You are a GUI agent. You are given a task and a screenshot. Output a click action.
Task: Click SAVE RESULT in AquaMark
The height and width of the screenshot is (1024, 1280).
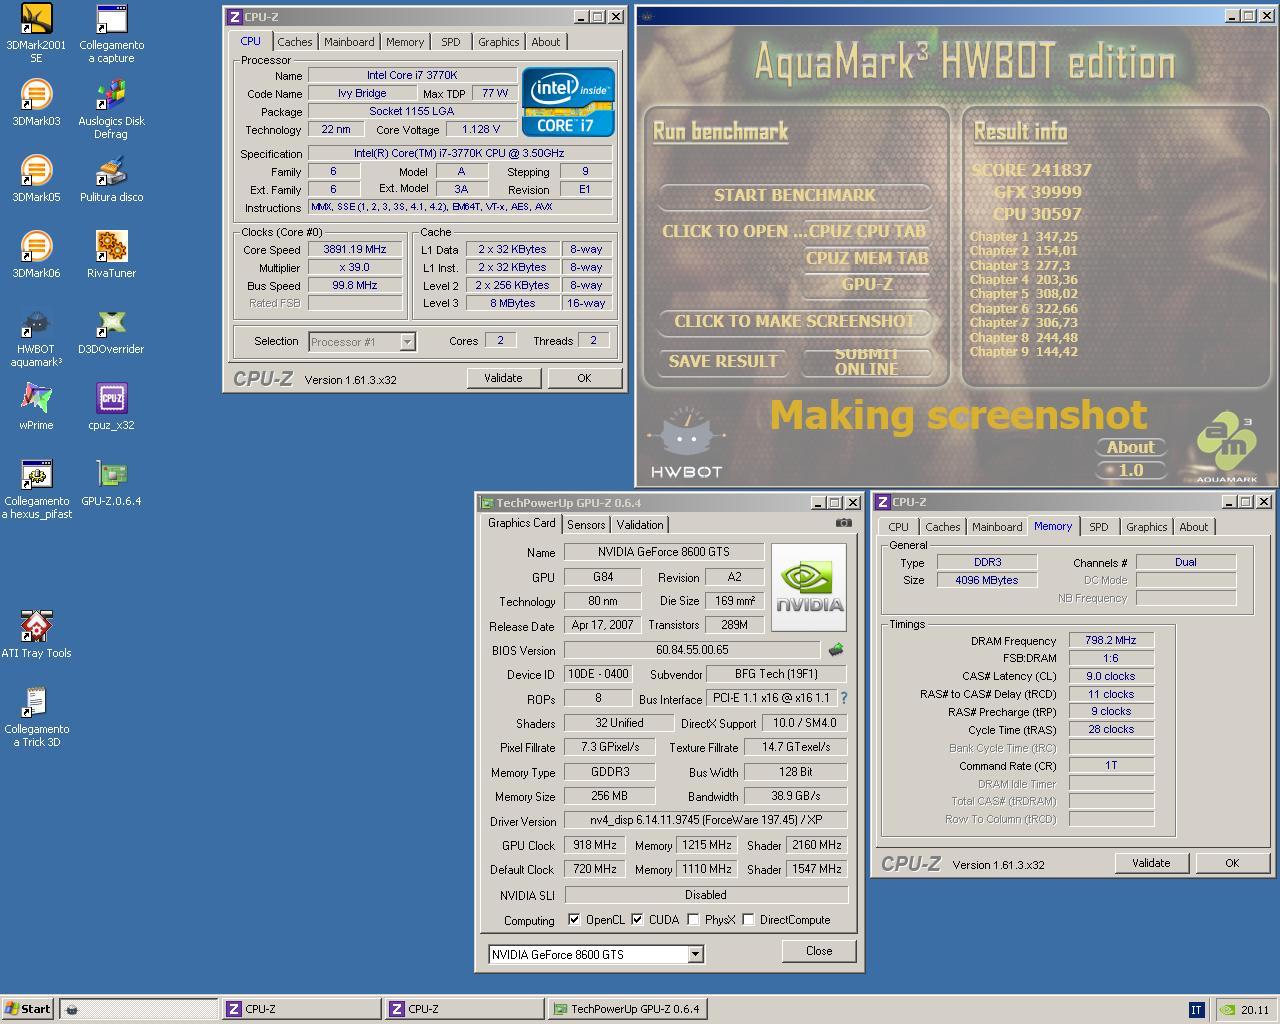coord(723,361)
